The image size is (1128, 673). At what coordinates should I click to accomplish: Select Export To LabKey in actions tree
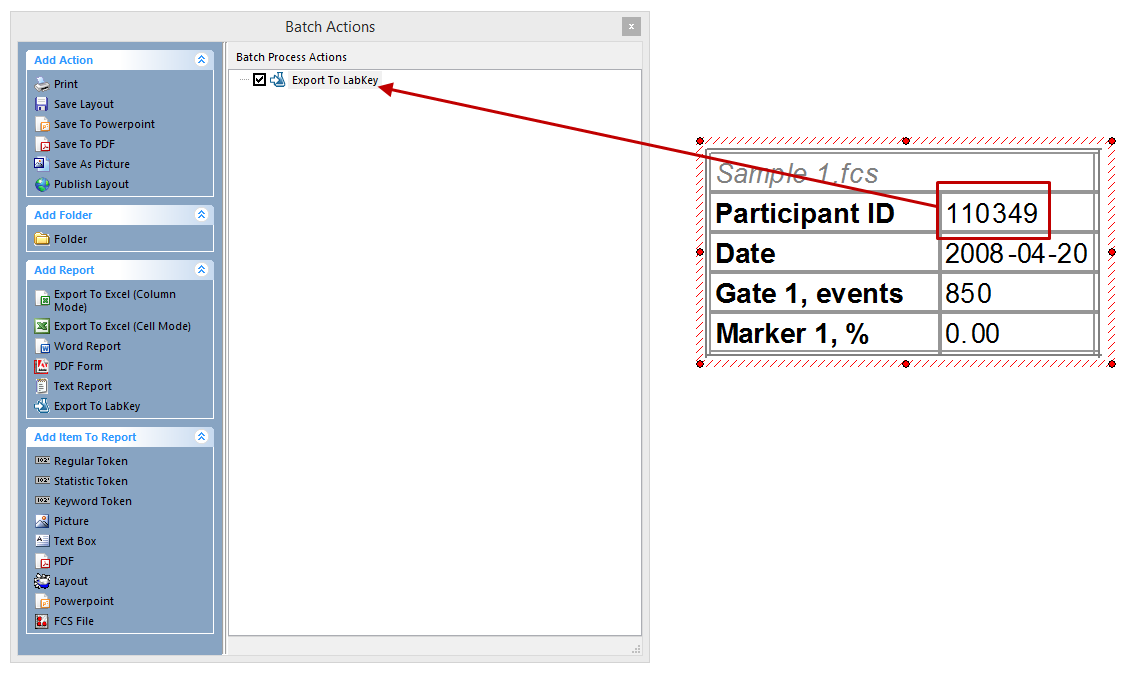[x=334, y=80]
